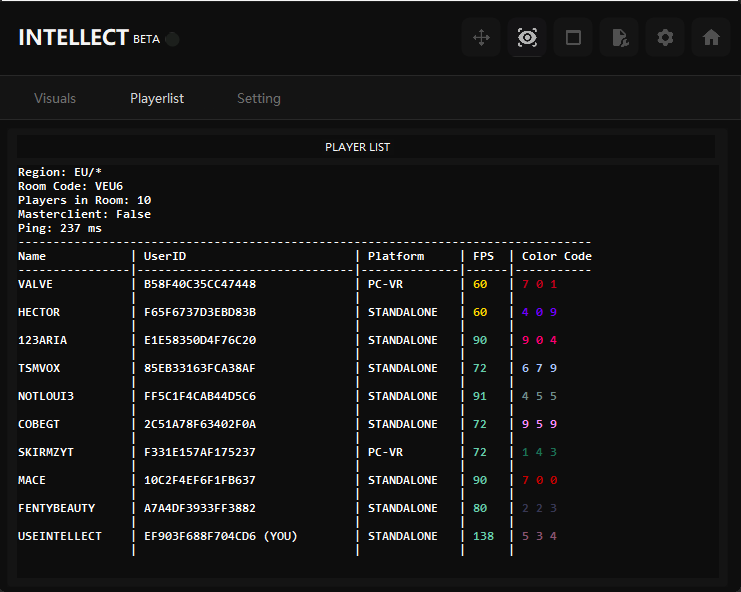
Task: Click COBEGT's color code 9 5 9
Action: tap(539, 424)
